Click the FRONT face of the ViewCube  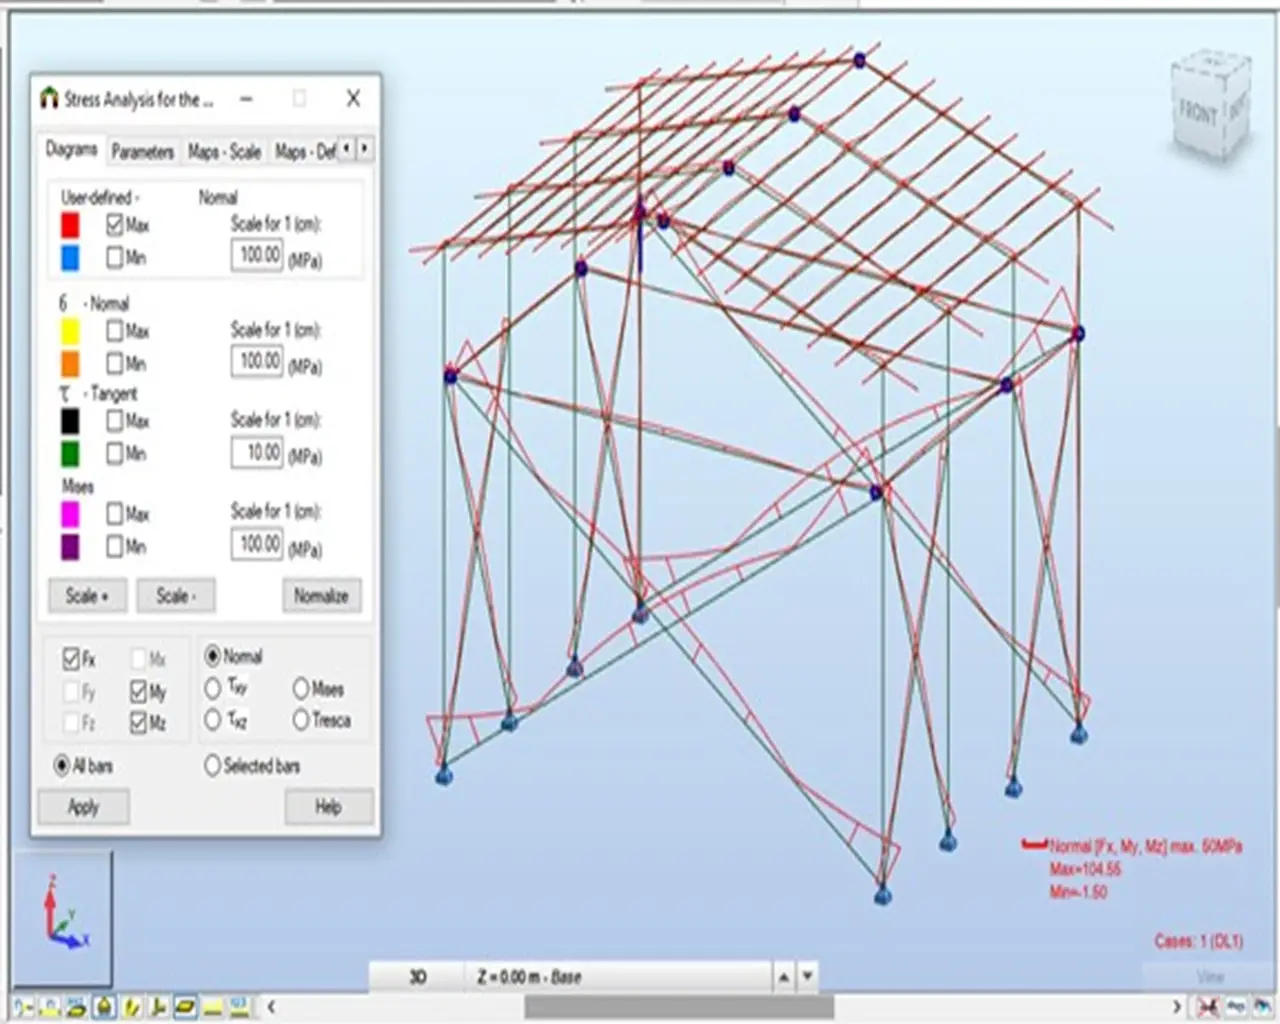(x=1197, y=111)
